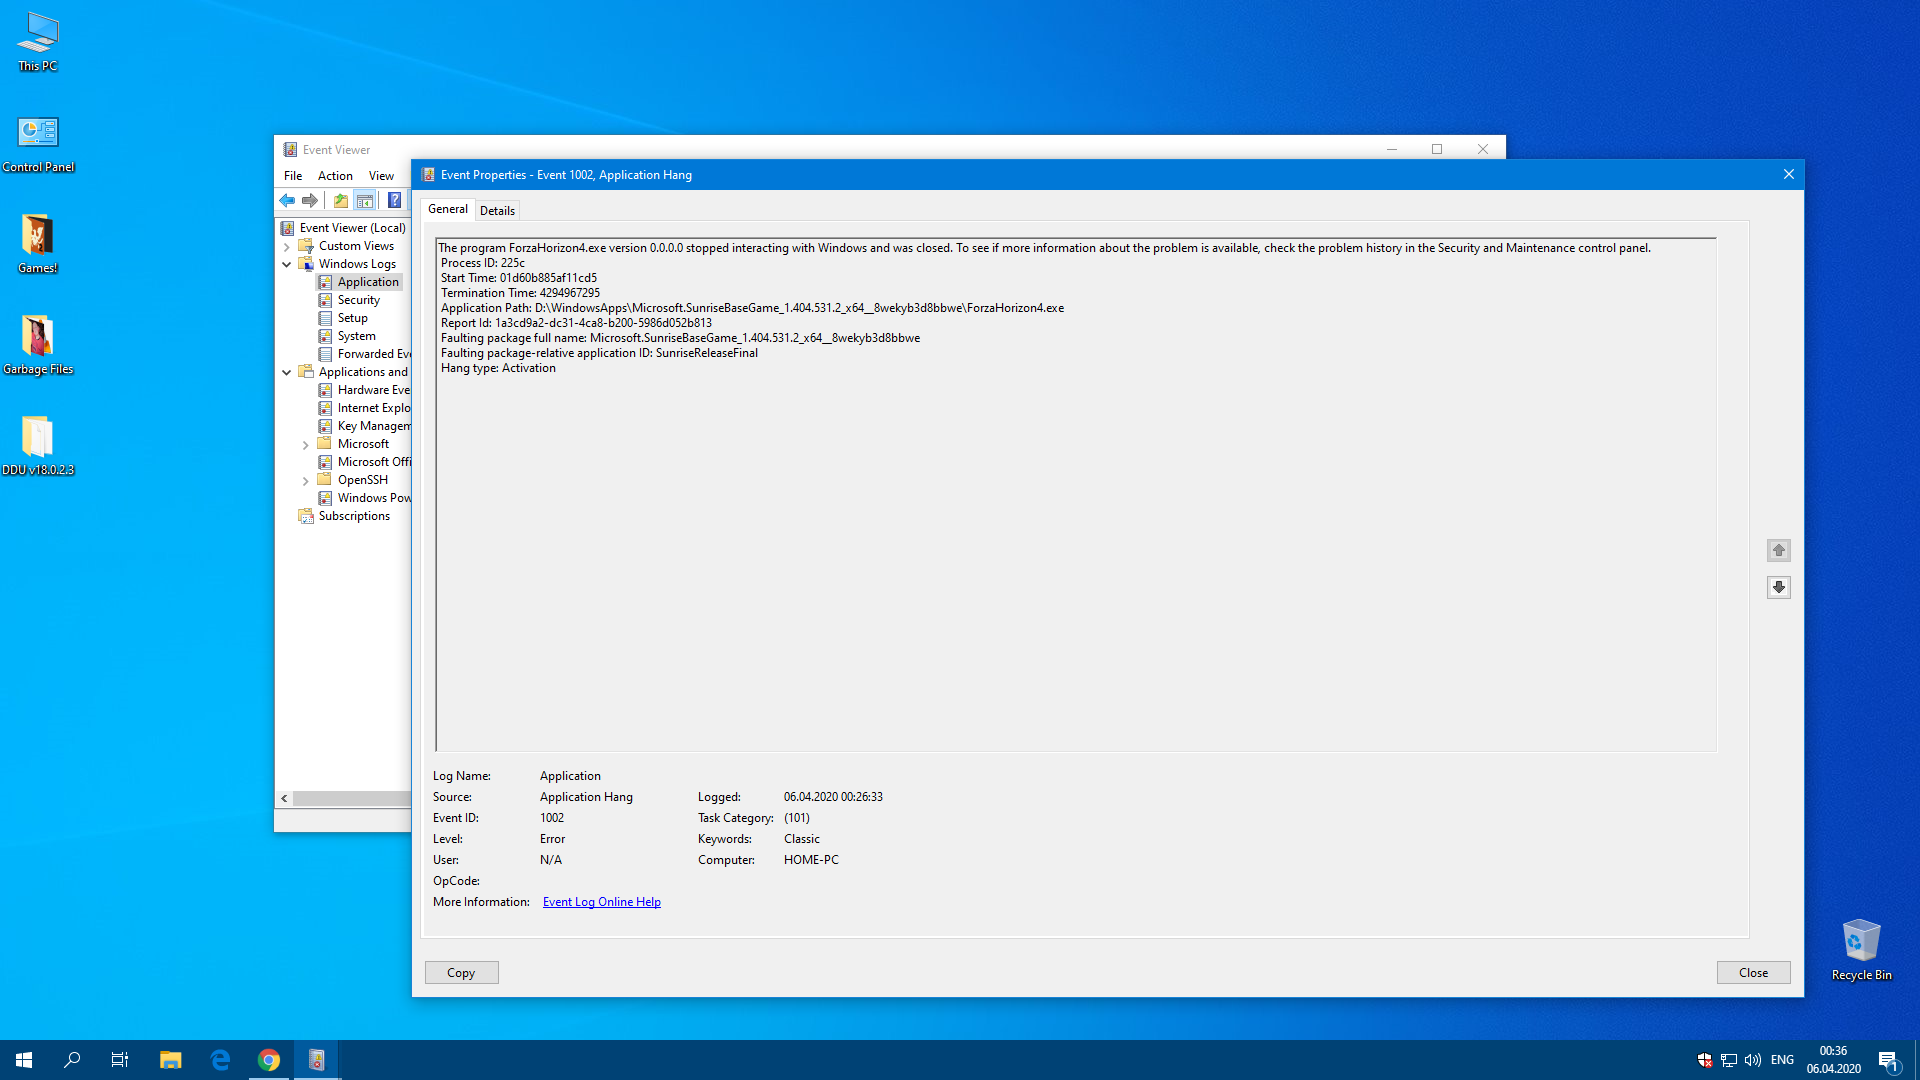Open the Recycle Bin desktop icon

1861,950
